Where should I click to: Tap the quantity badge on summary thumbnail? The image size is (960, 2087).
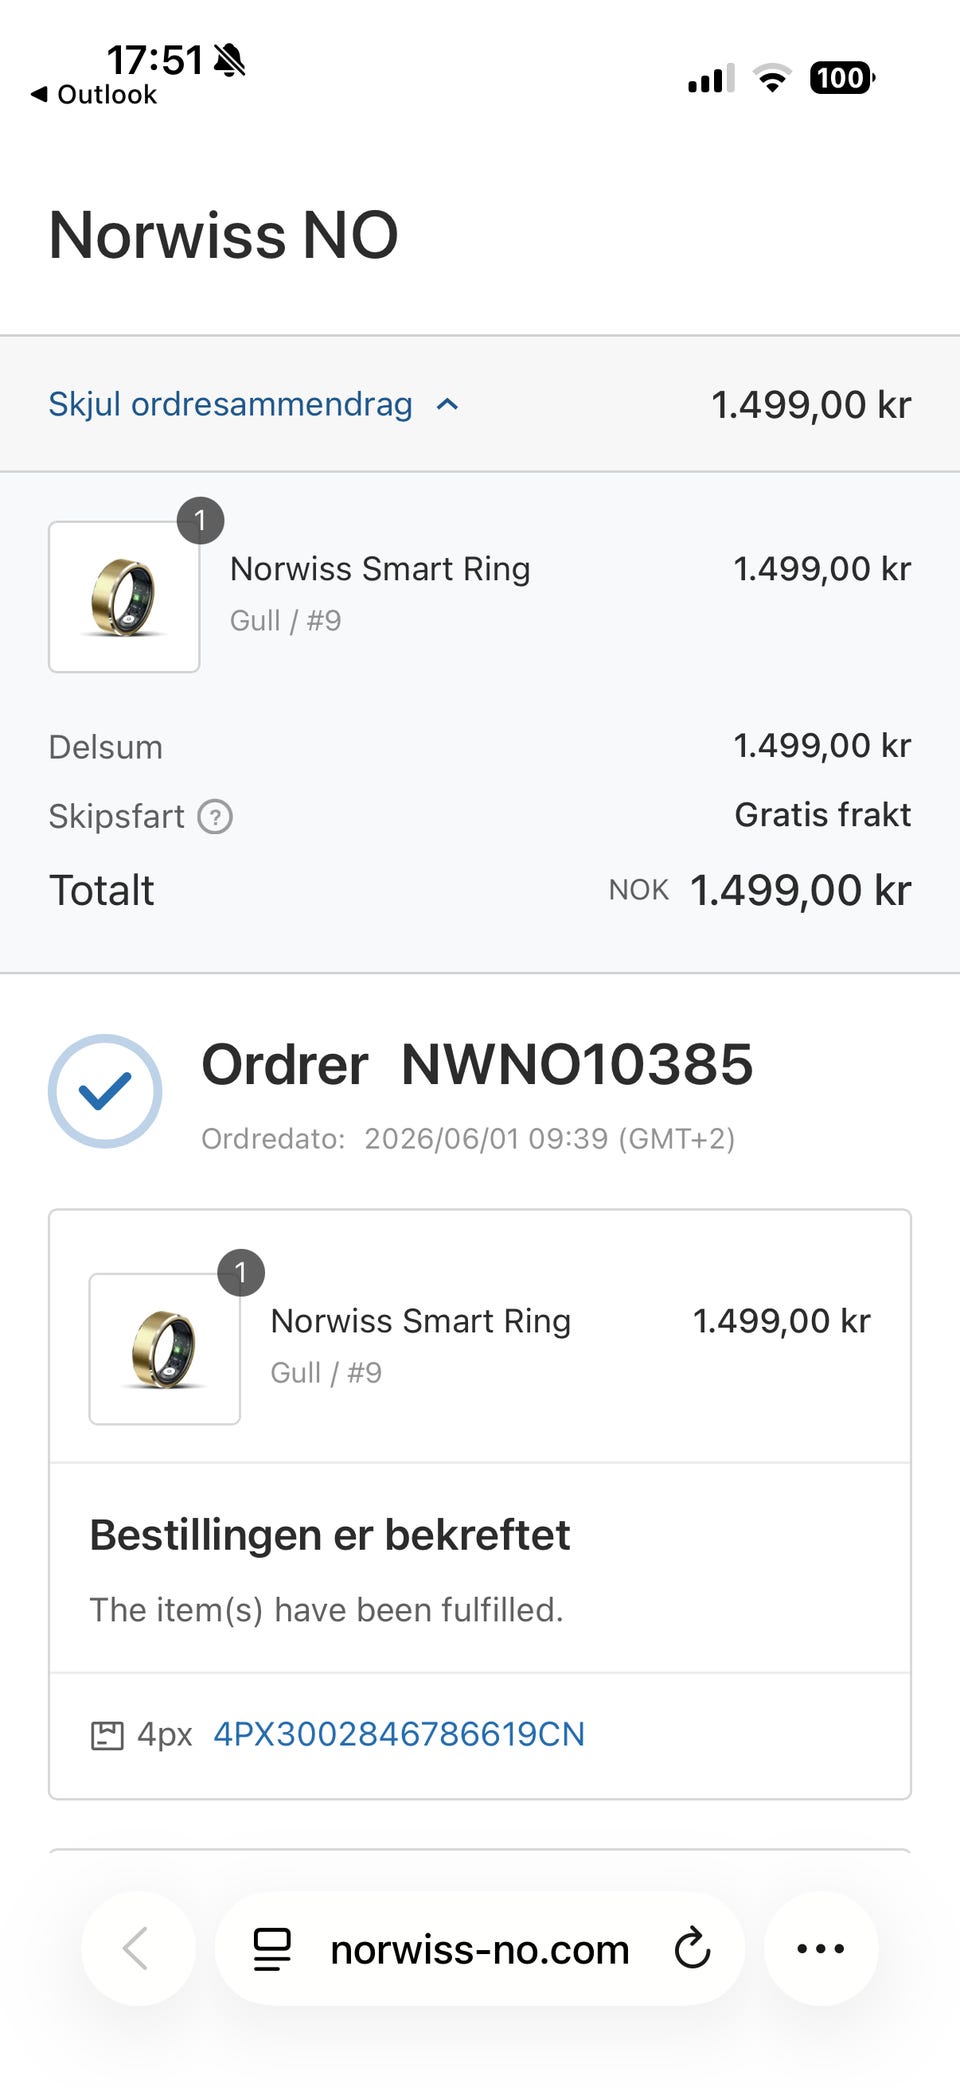click(200, 521)
